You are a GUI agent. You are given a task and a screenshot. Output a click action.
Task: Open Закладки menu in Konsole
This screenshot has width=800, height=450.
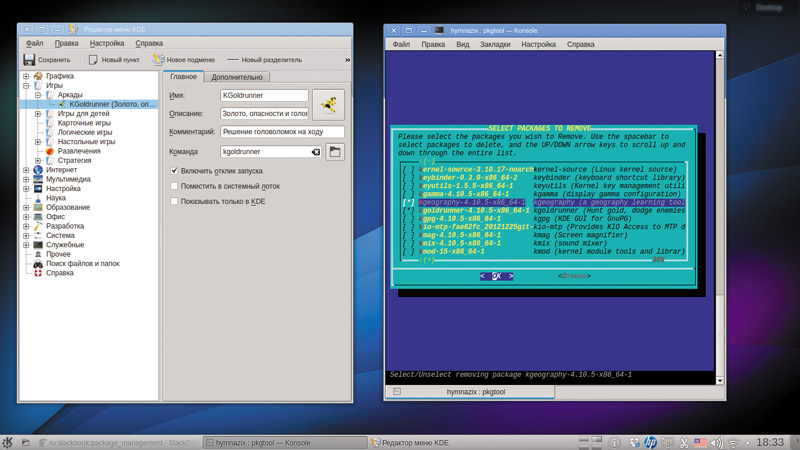(x=495, y=44)
